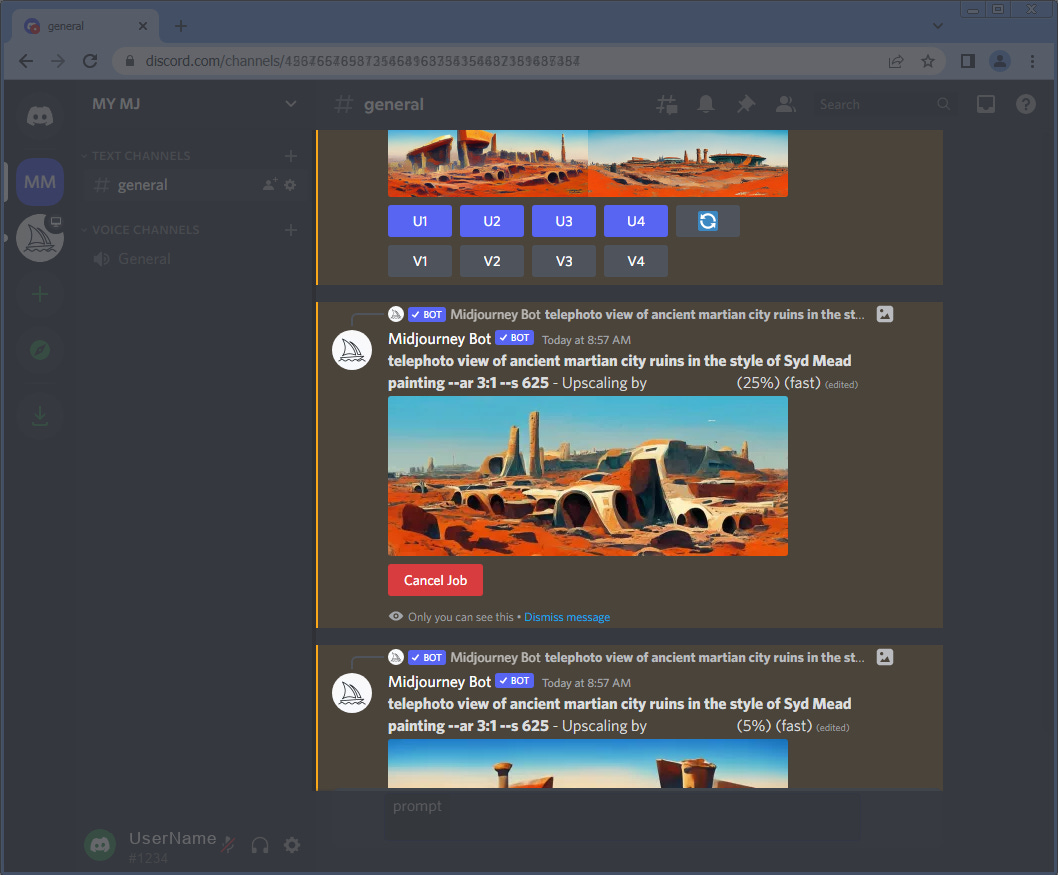The height and width of the screenshot is (875, 1058).
Task: Upscale image with U1 button
Action: point(420,221)
